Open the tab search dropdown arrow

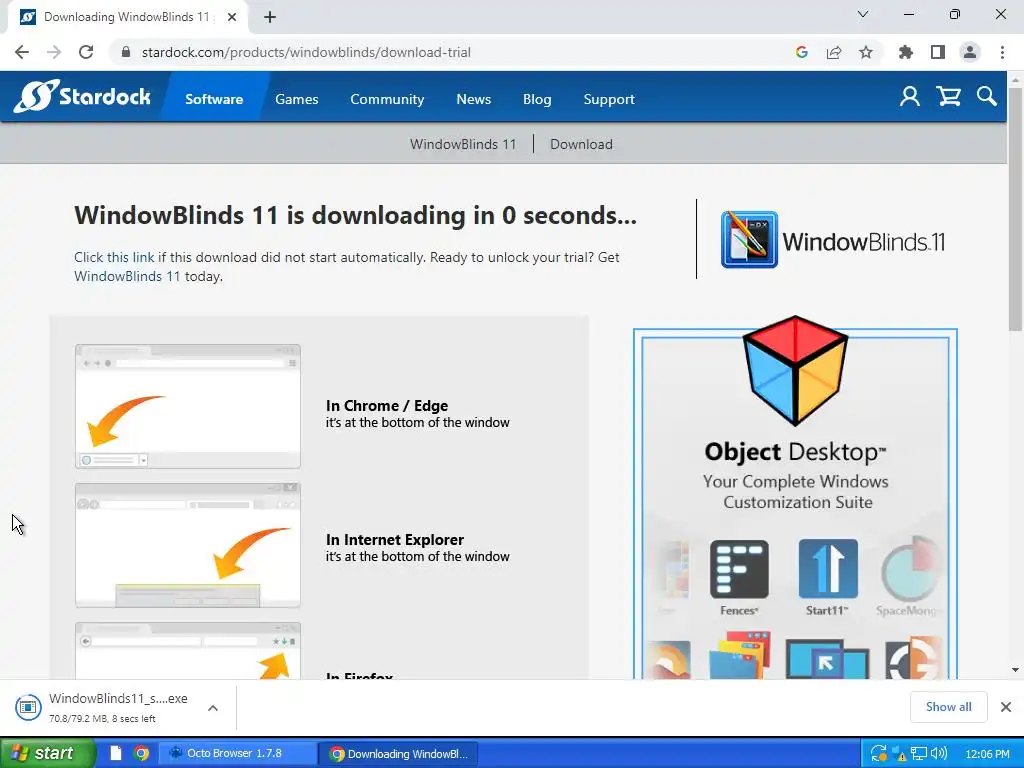click(x=863, y=14)
